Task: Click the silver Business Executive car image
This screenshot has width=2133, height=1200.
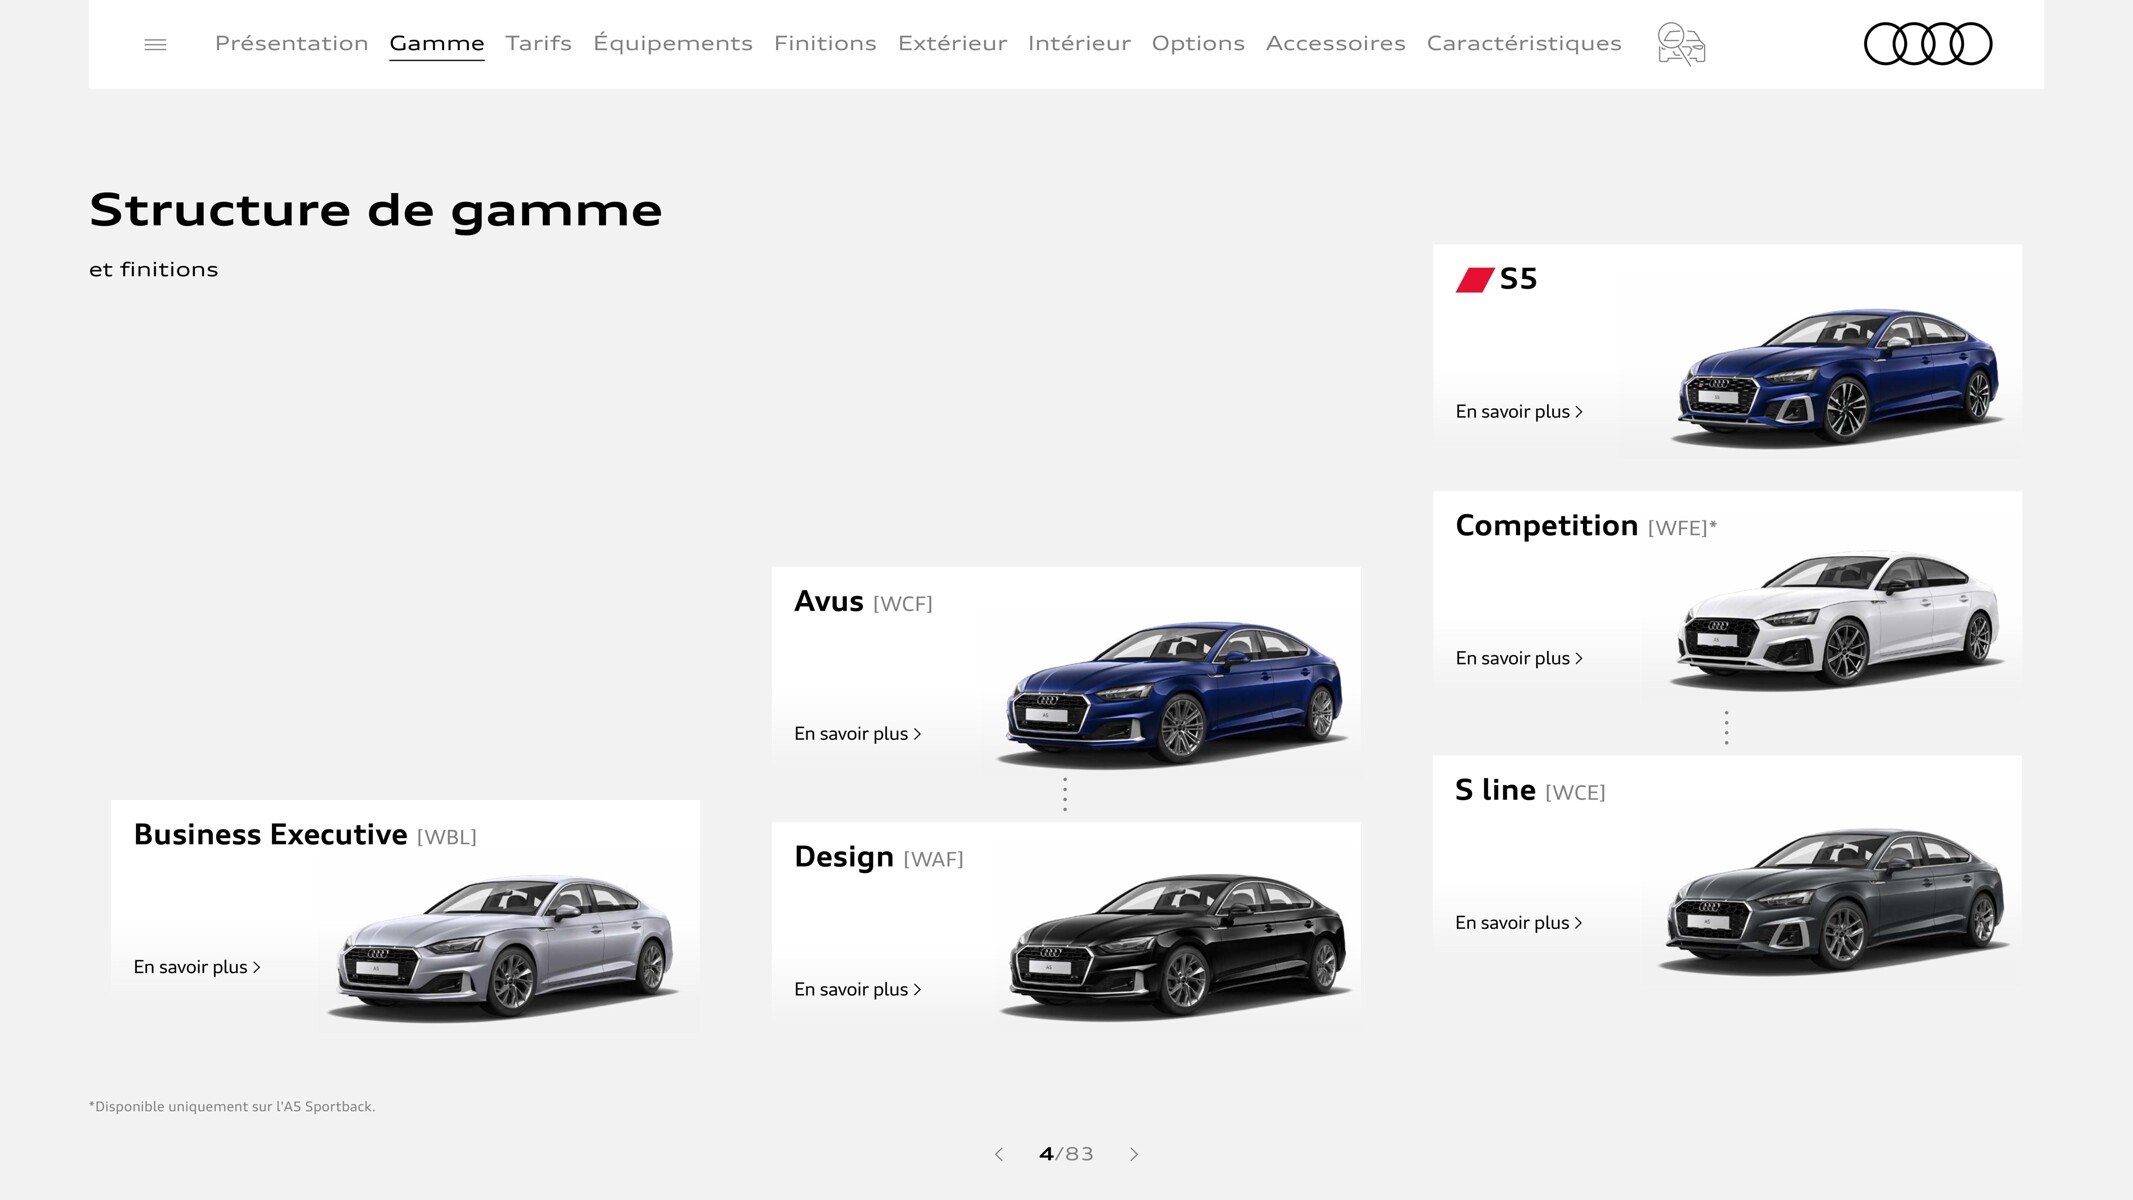Action: 505,948
